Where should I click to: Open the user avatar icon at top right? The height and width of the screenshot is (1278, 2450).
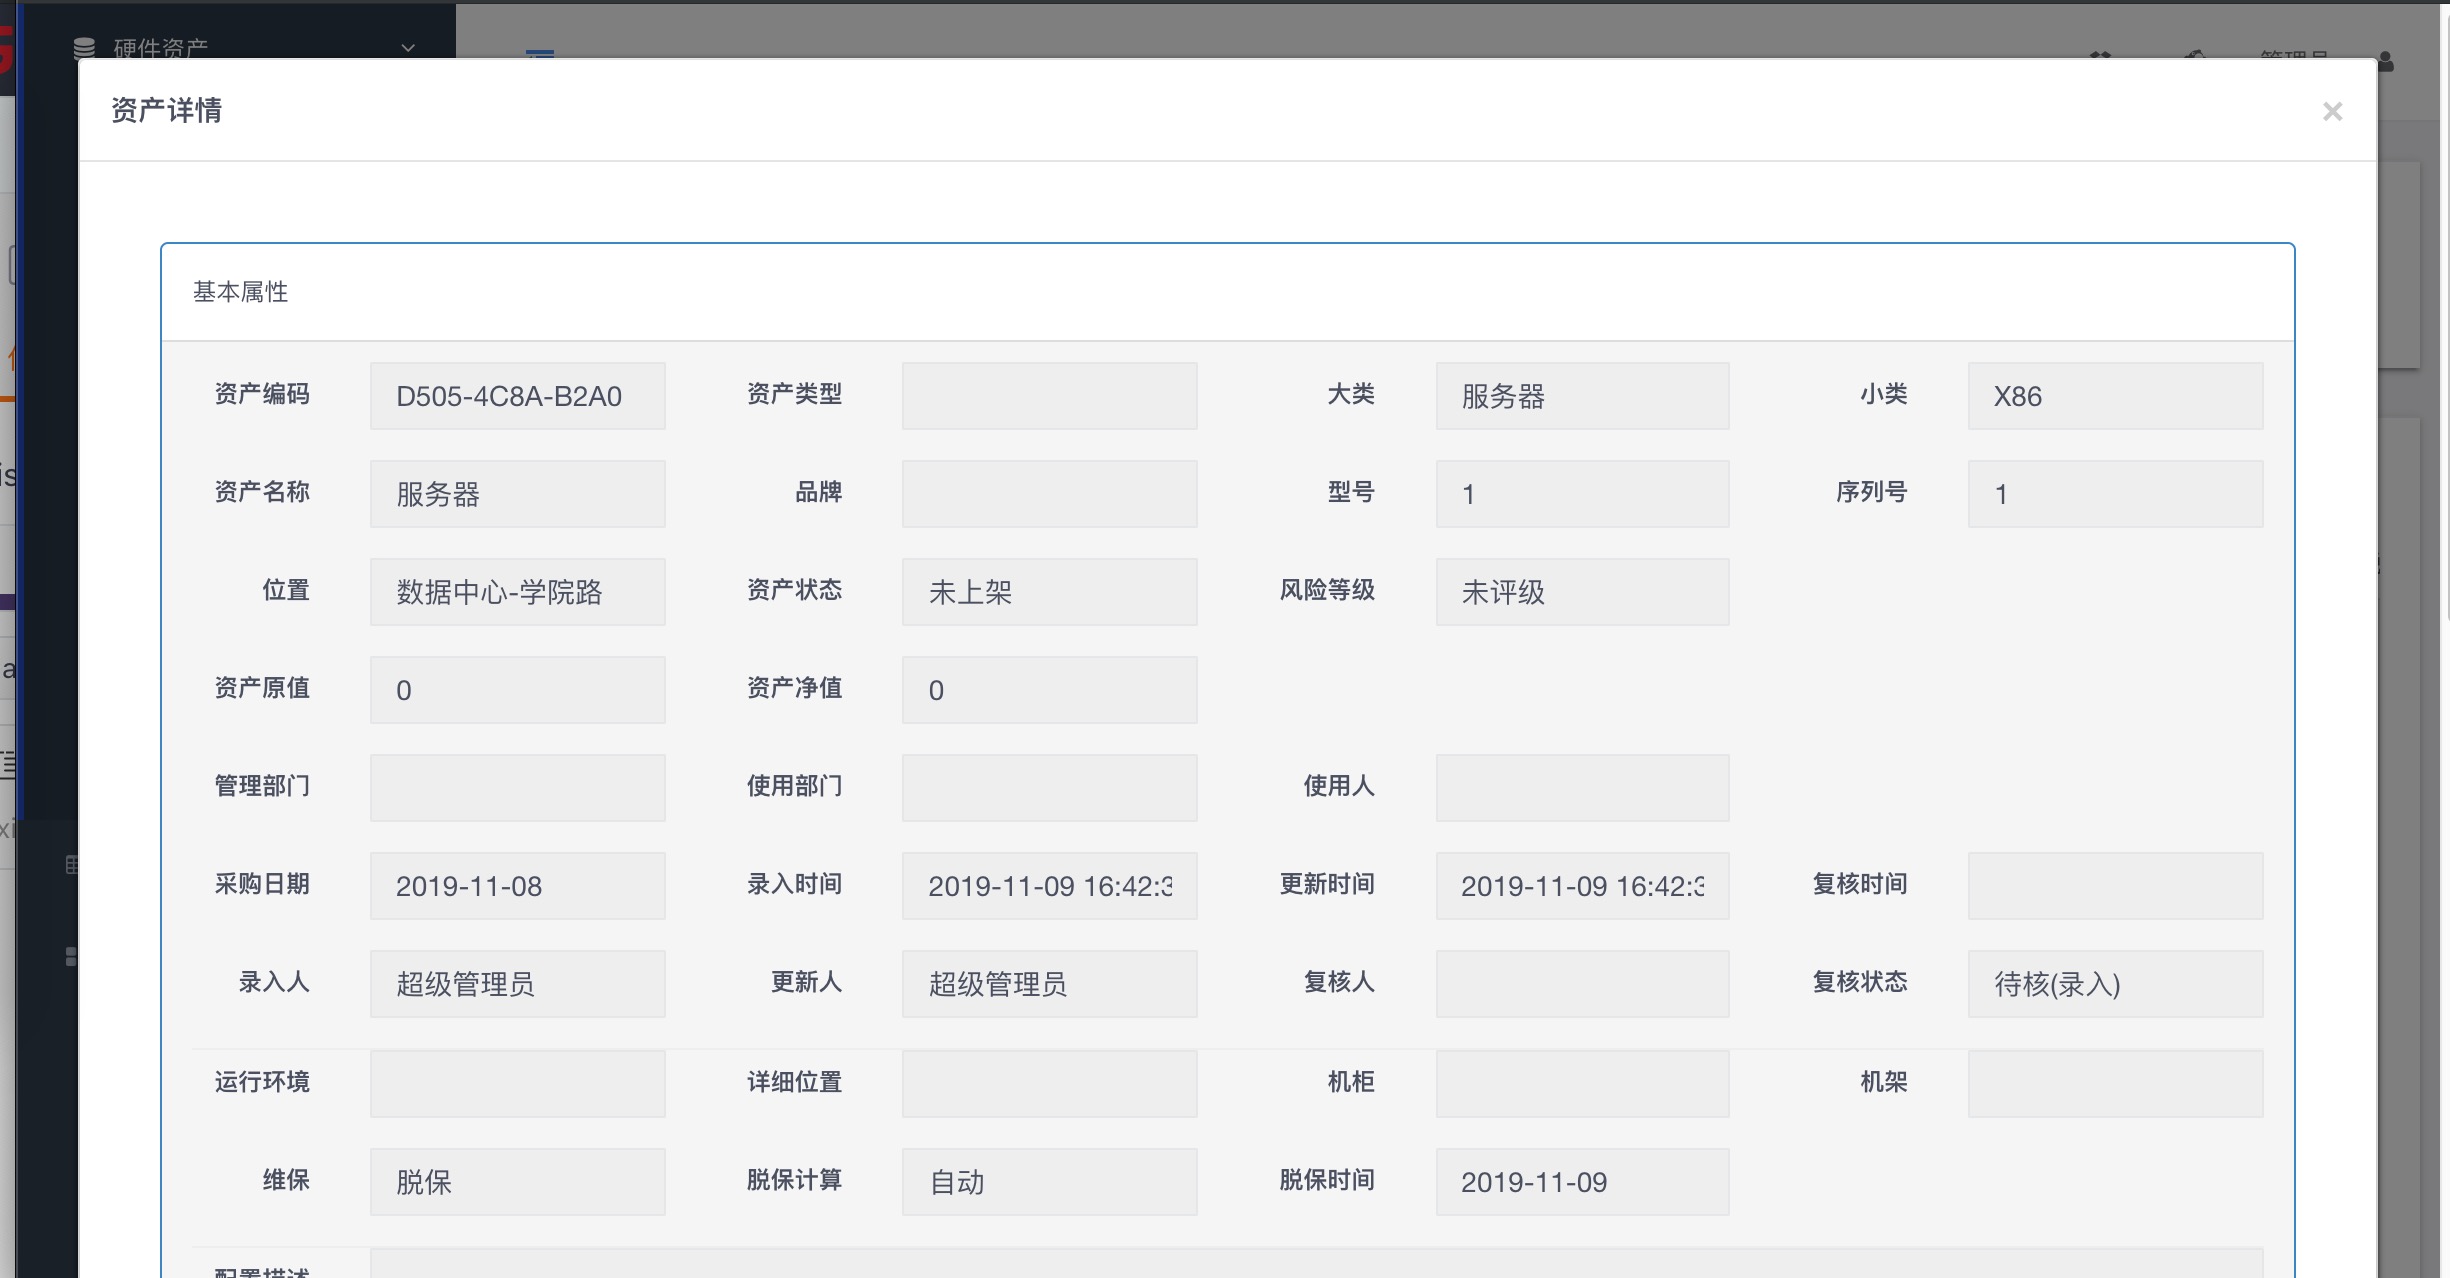click(x=2385, y=62)
